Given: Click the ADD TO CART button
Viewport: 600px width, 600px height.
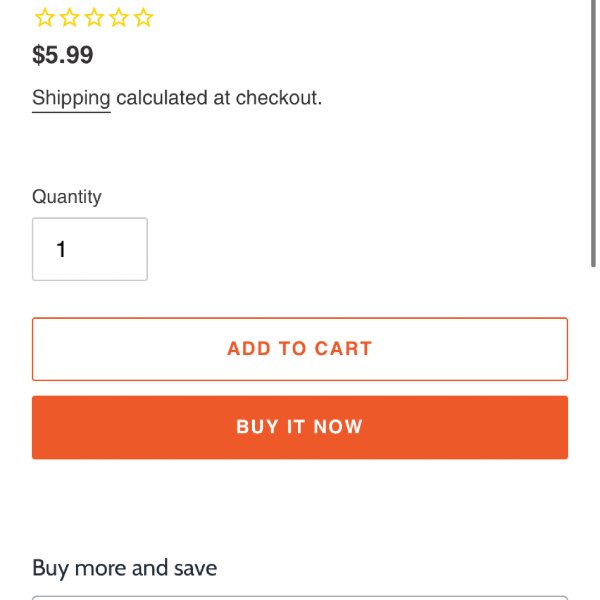Looking at the screenshot, I should pos(300,349).
